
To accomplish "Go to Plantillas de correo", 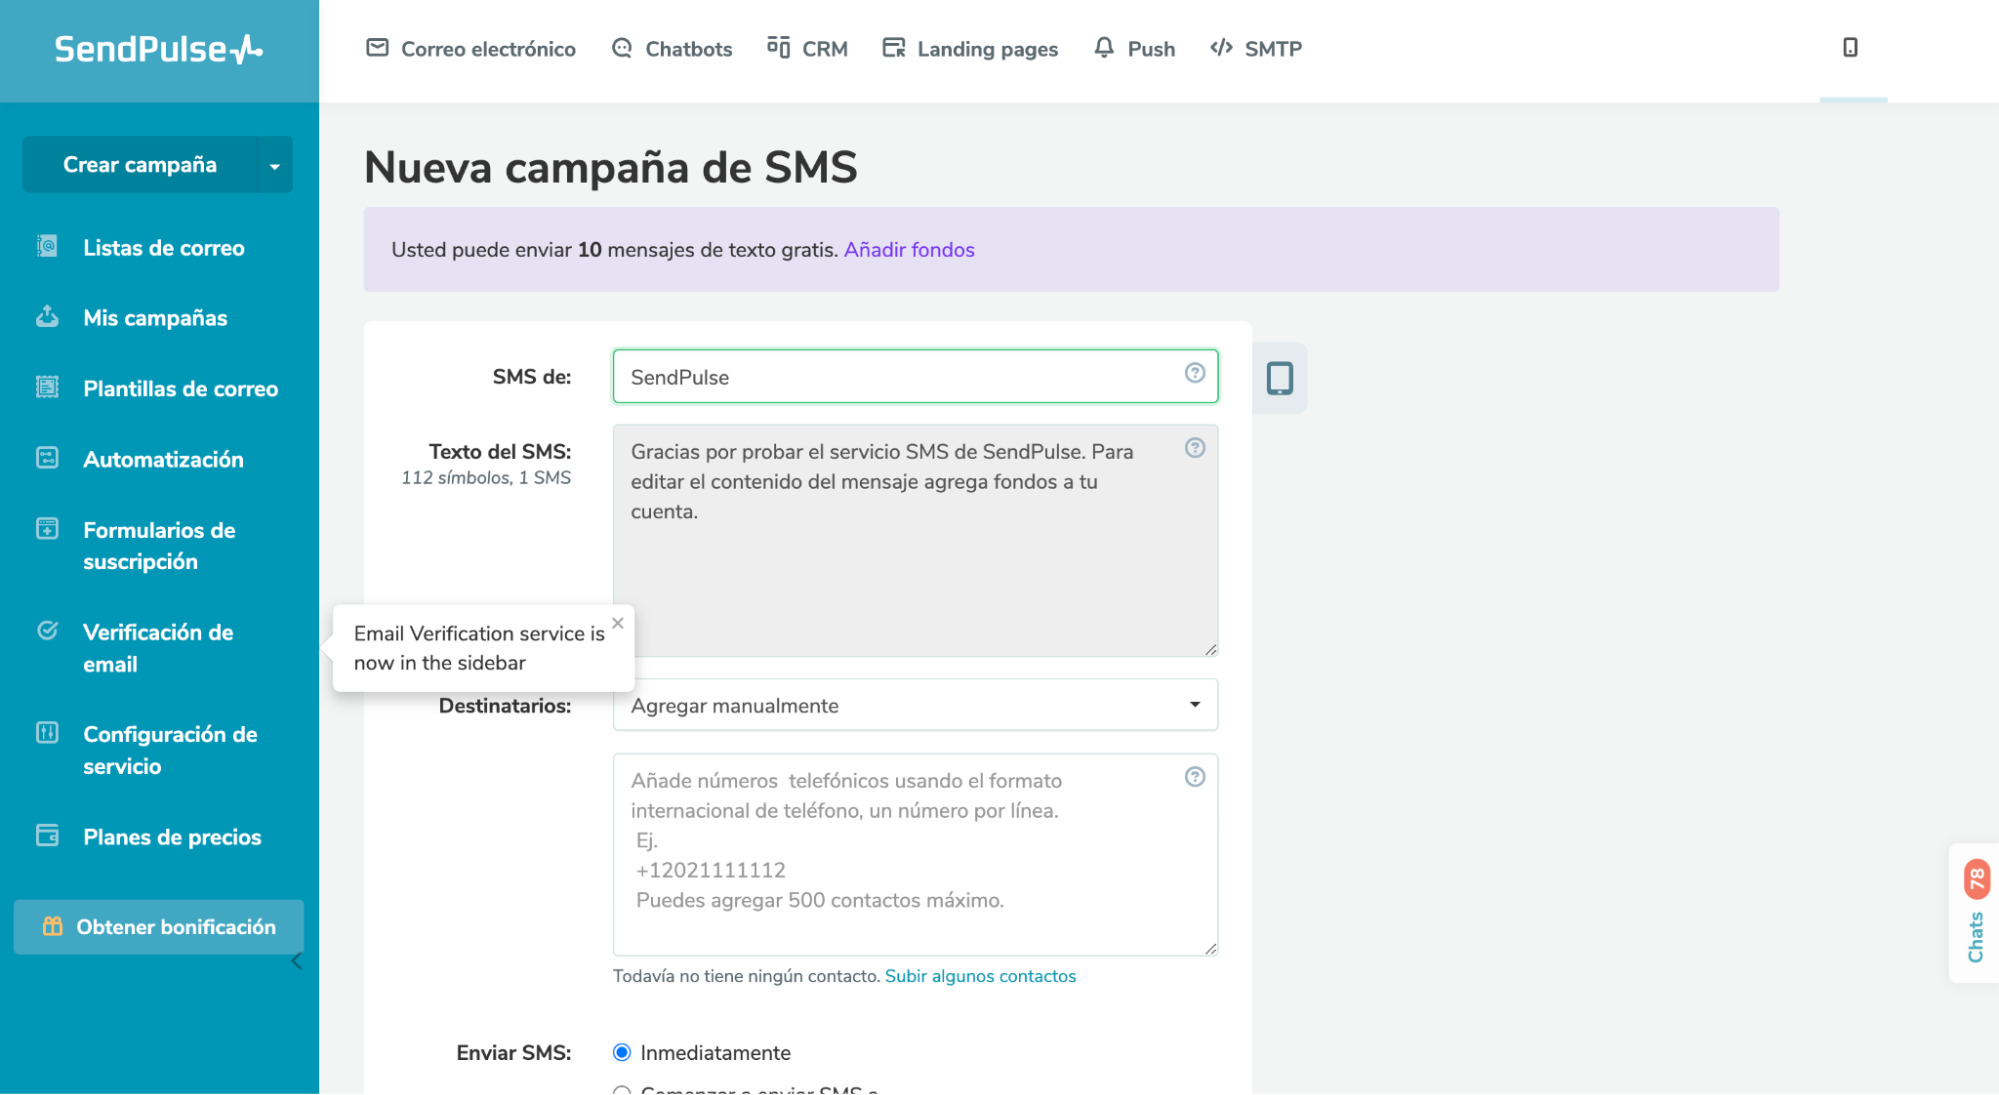I will (x=181, y=388).
